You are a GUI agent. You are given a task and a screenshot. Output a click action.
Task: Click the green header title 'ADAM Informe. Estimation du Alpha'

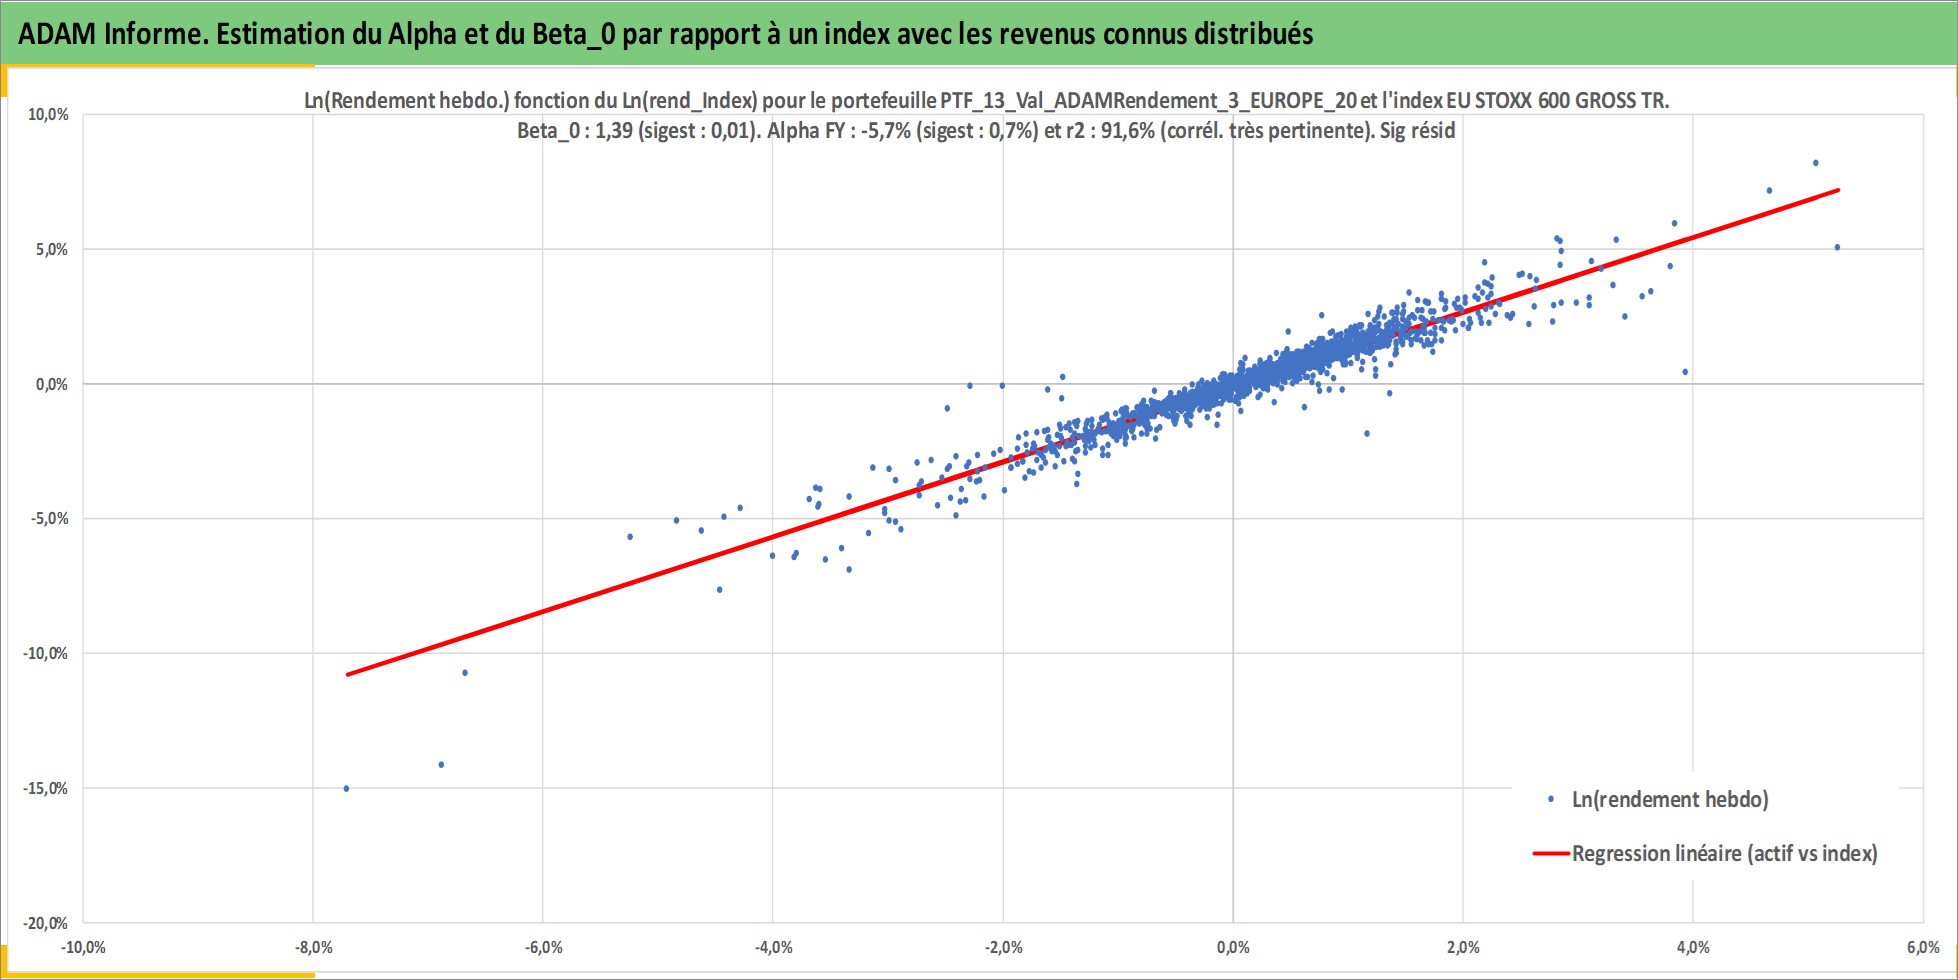[666, 34]
